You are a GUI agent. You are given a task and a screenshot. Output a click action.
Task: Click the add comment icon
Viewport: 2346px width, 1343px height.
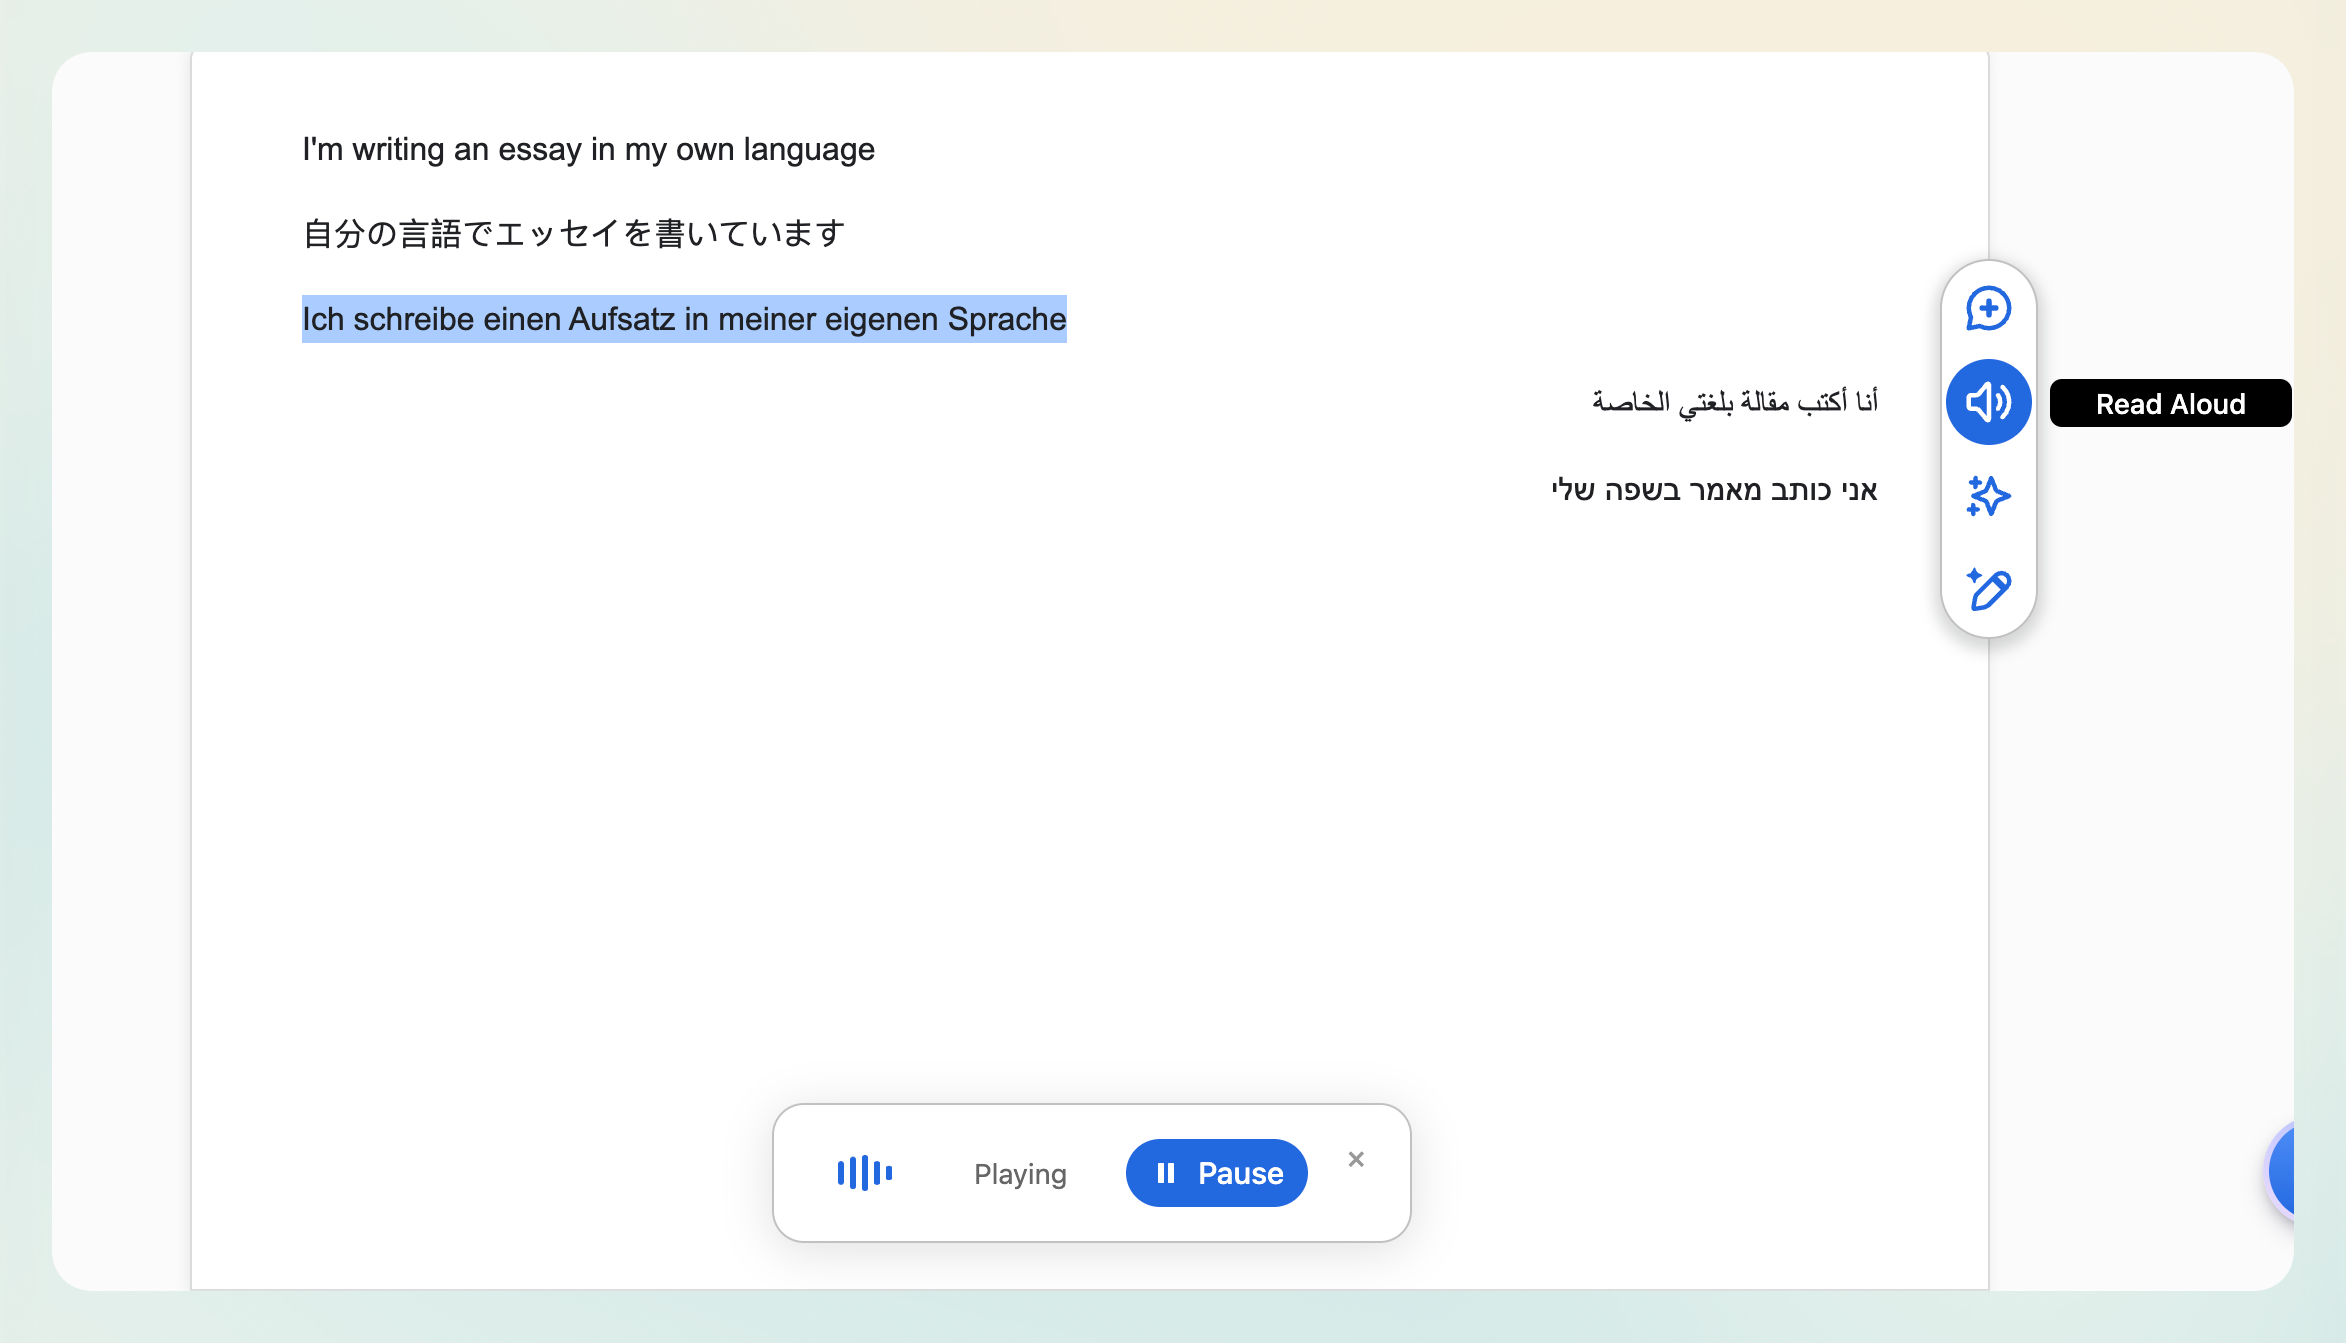click(x=1988, y=308)
